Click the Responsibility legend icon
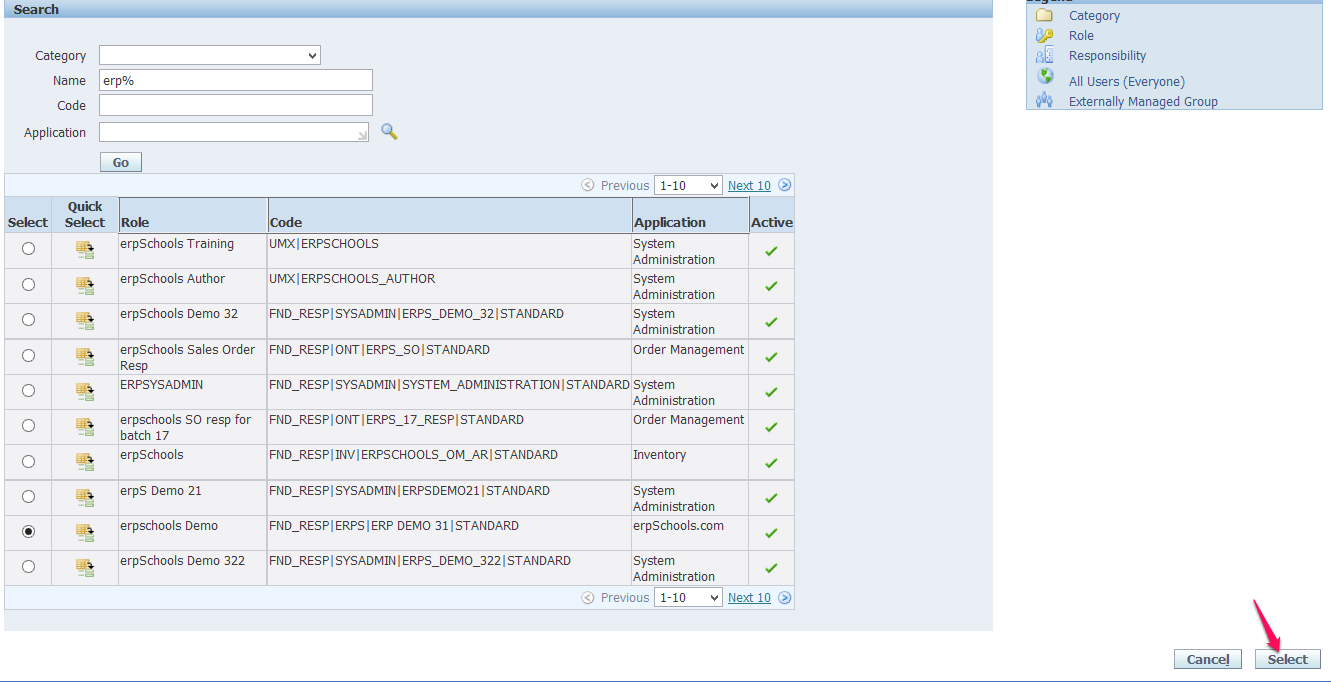The height and width of the screenshot is (682, 1331). tap(1044, 55)
